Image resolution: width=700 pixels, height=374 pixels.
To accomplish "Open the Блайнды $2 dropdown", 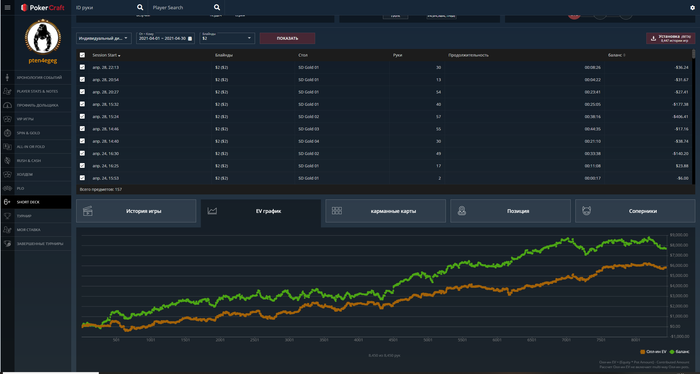I will [x=227, y=38].
